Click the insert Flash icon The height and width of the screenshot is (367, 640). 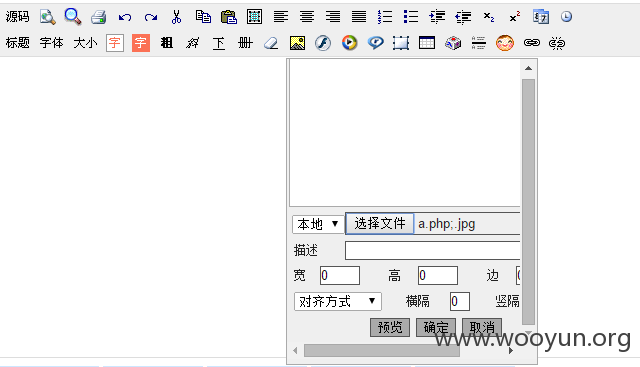click(x=323, y=43)
